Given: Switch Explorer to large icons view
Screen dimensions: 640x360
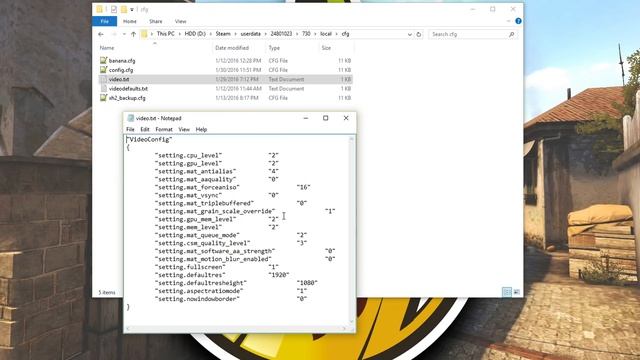Looking at the screenshot, I should (516, 292).
